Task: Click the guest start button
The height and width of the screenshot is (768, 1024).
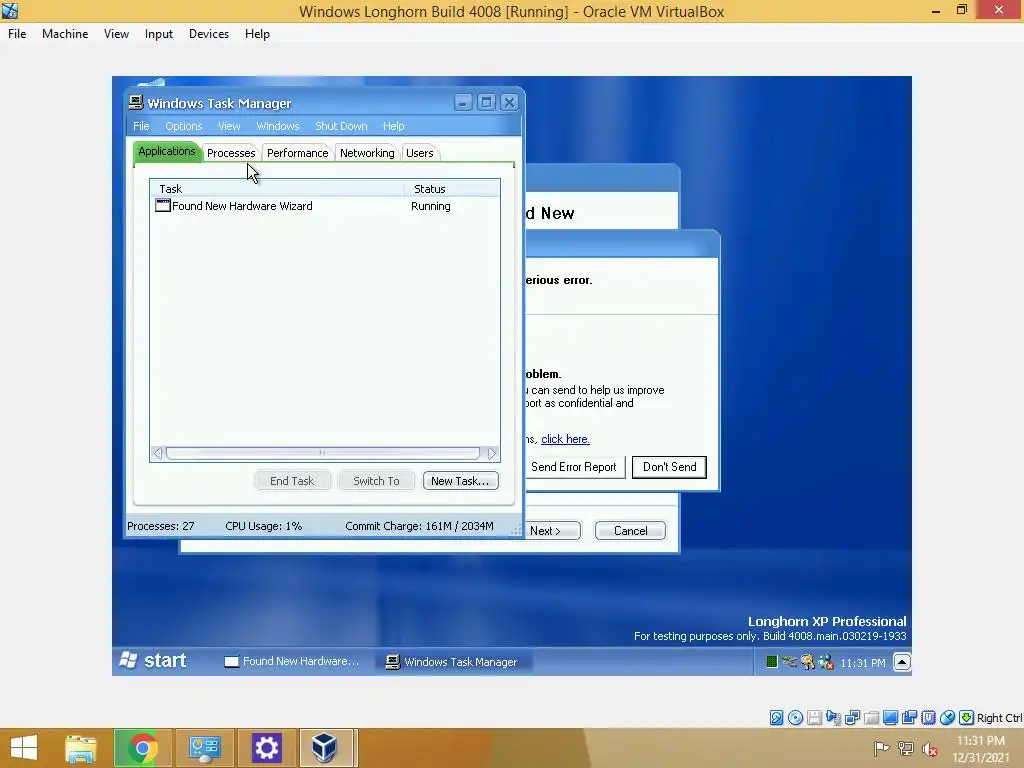Action: (154, 660)
